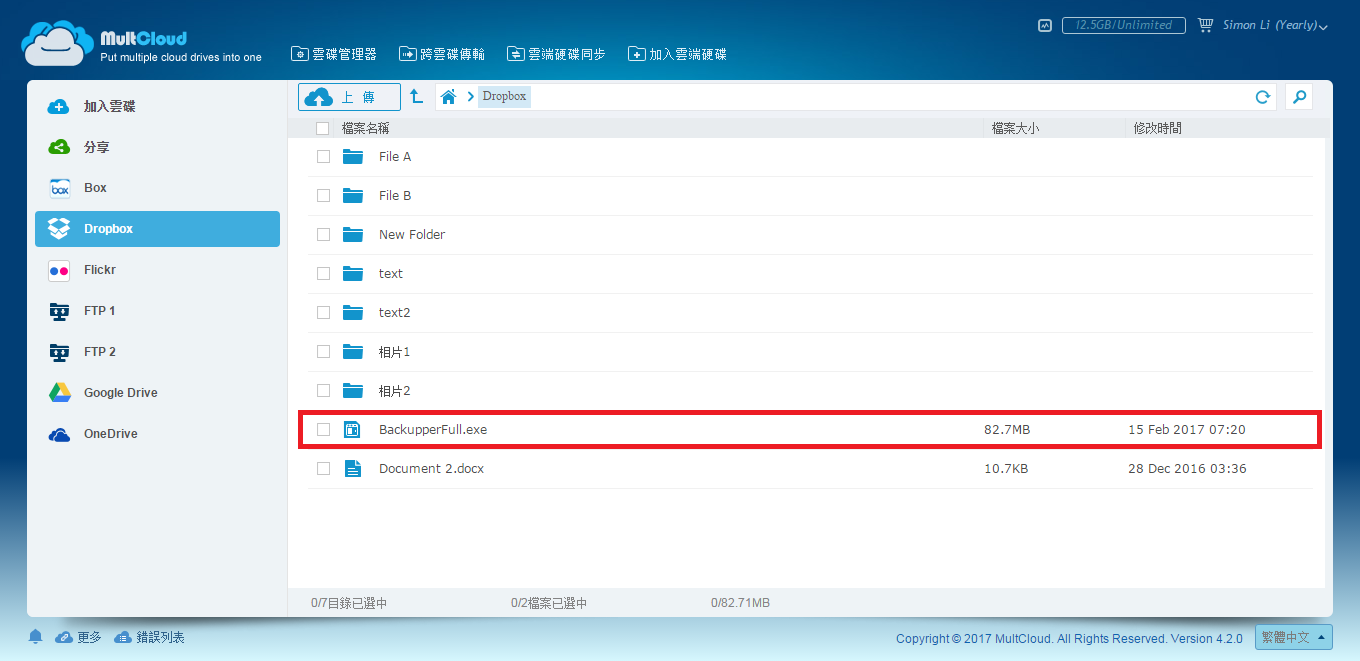Check the box for File B

pyautogui.click(x=323, y=196)
